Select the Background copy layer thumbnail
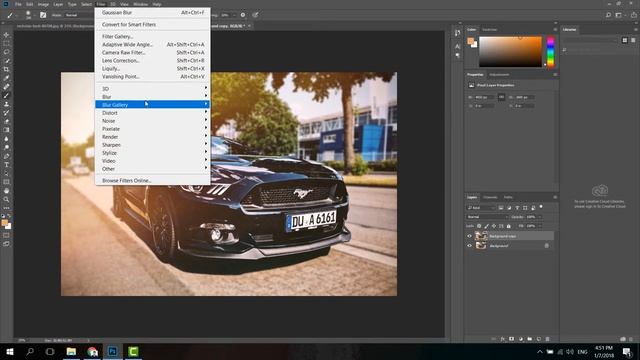Image resolution: width=640 pixels, height=360 pixels. [481, 236]
